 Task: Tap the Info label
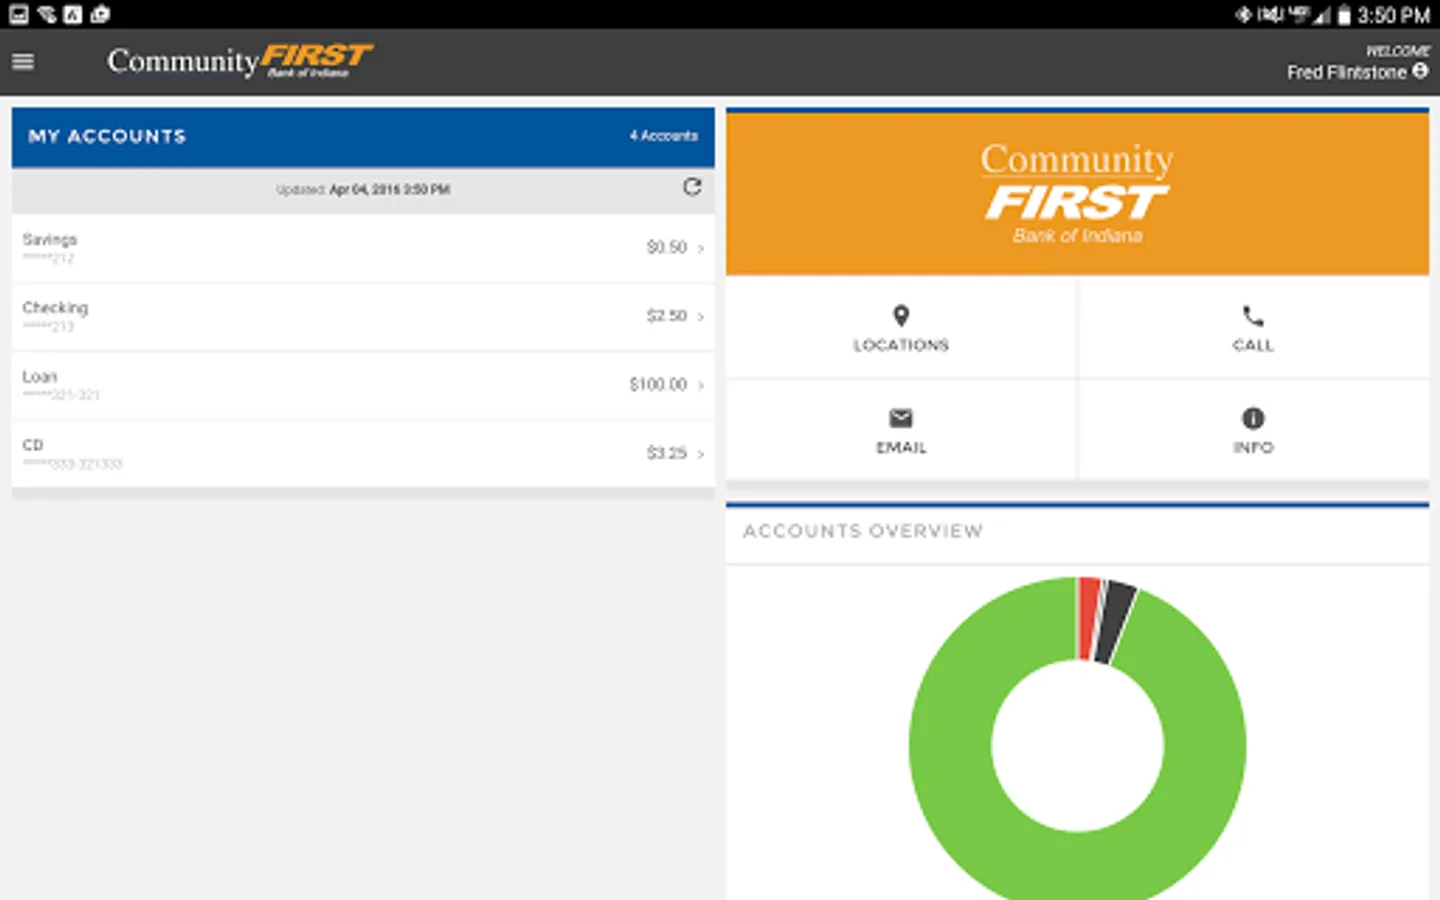1253,447
